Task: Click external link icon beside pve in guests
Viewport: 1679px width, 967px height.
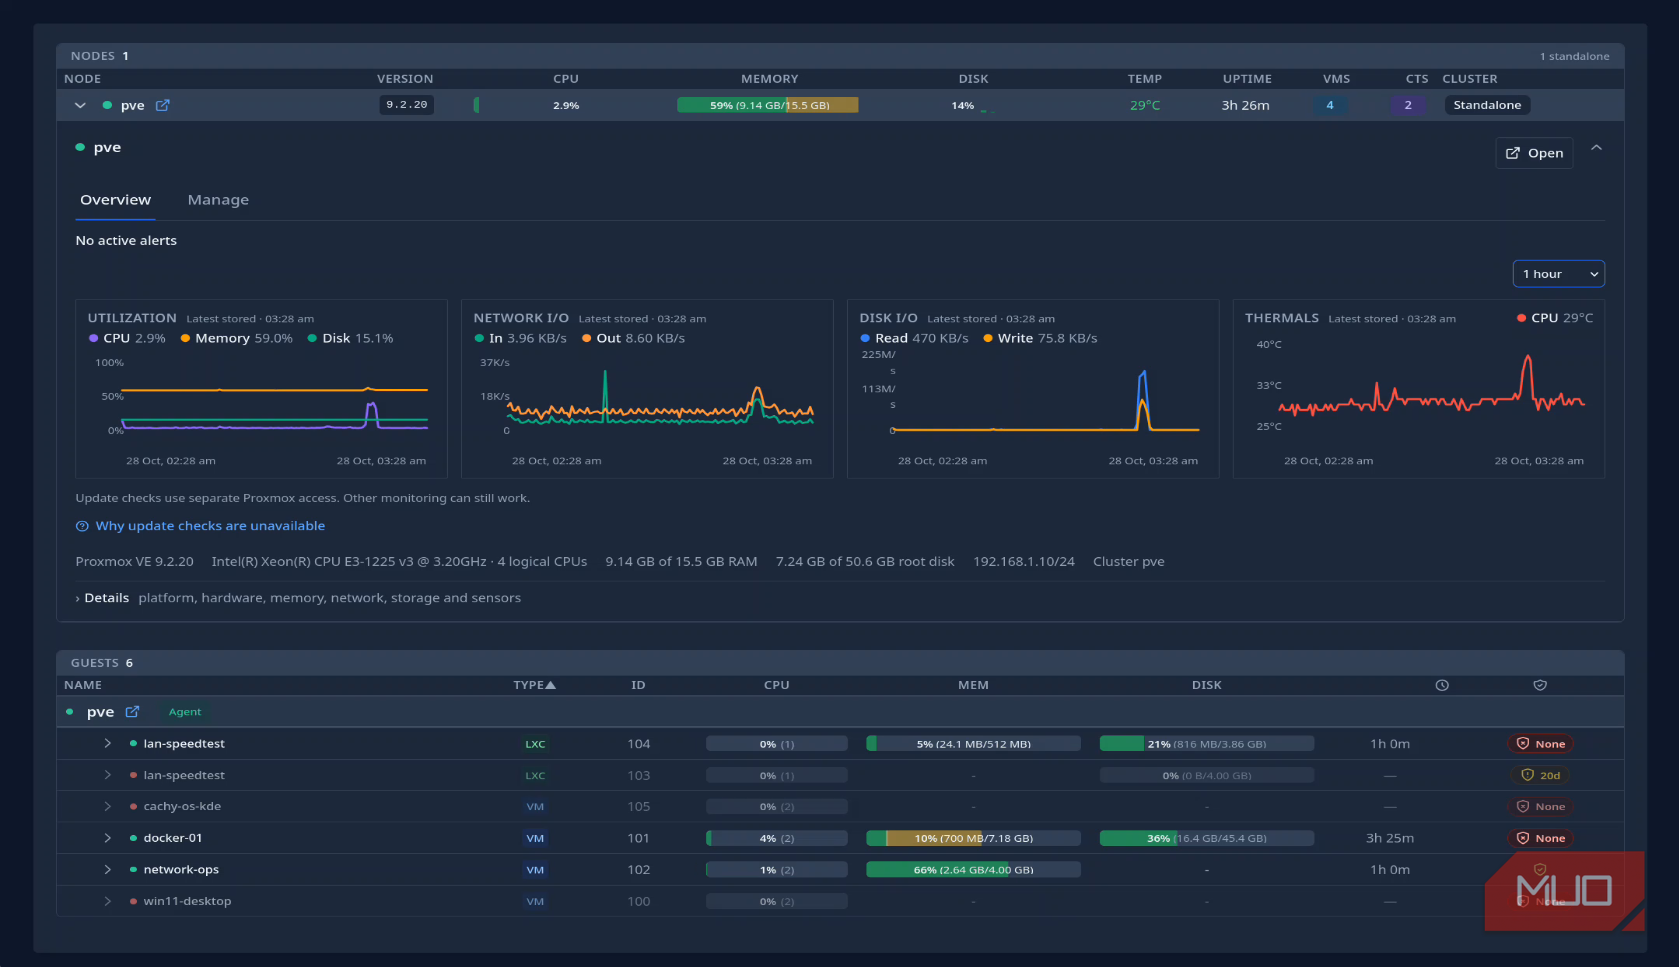Action: click(132, 712)
